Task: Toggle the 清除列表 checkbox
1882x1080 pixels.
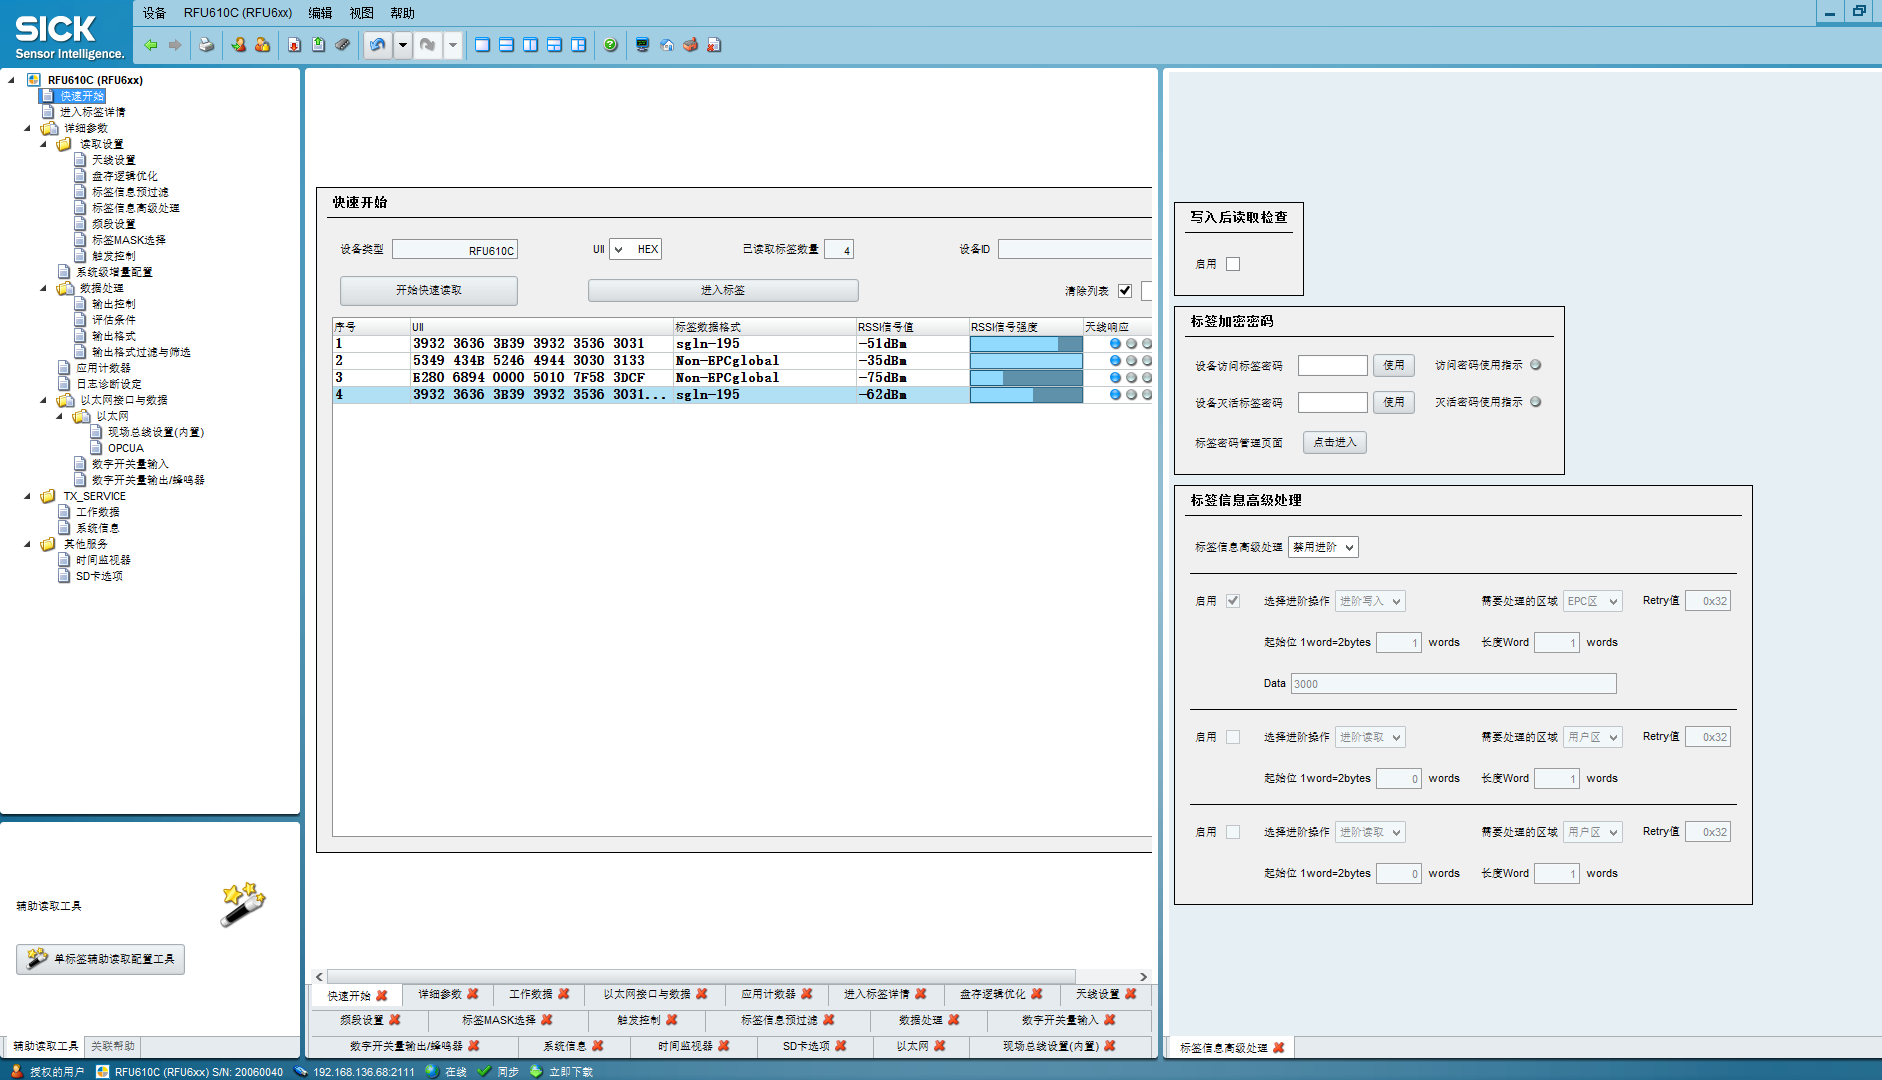Action: click(1125, 291)
